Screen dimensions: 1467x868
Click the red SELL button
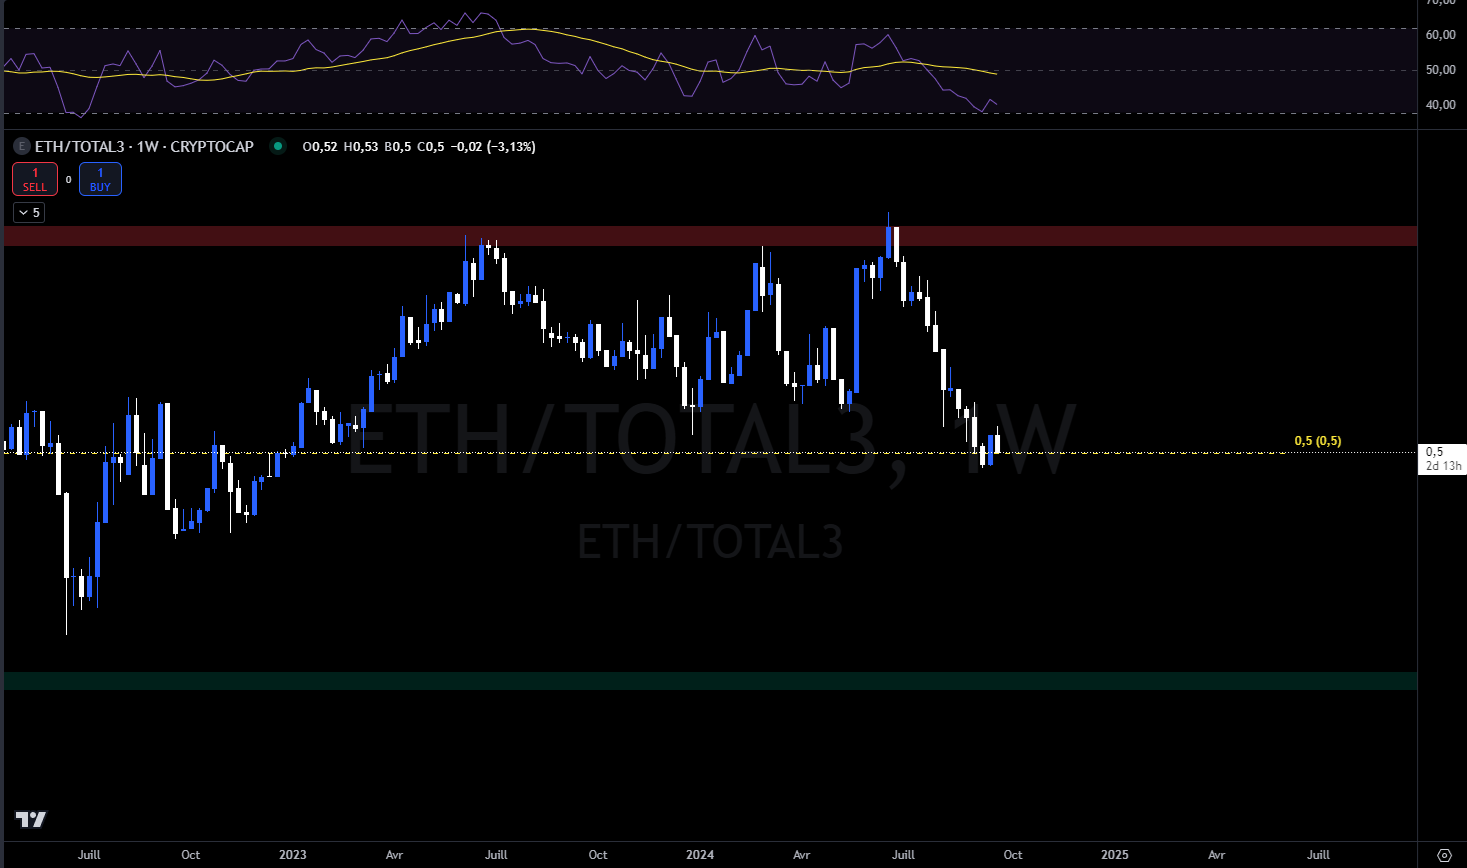point(35,178)
